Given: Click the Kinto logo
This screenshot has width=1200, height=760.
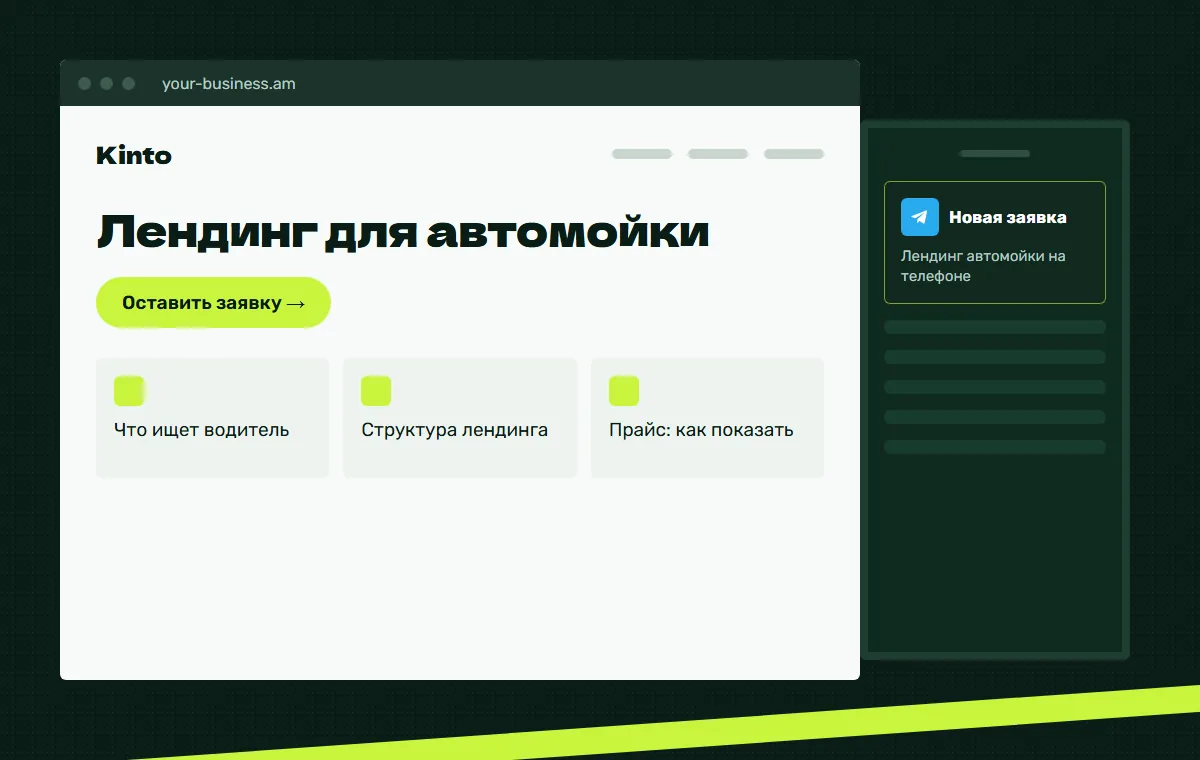Looking at the screenshot, I should (x=134, y=155).
